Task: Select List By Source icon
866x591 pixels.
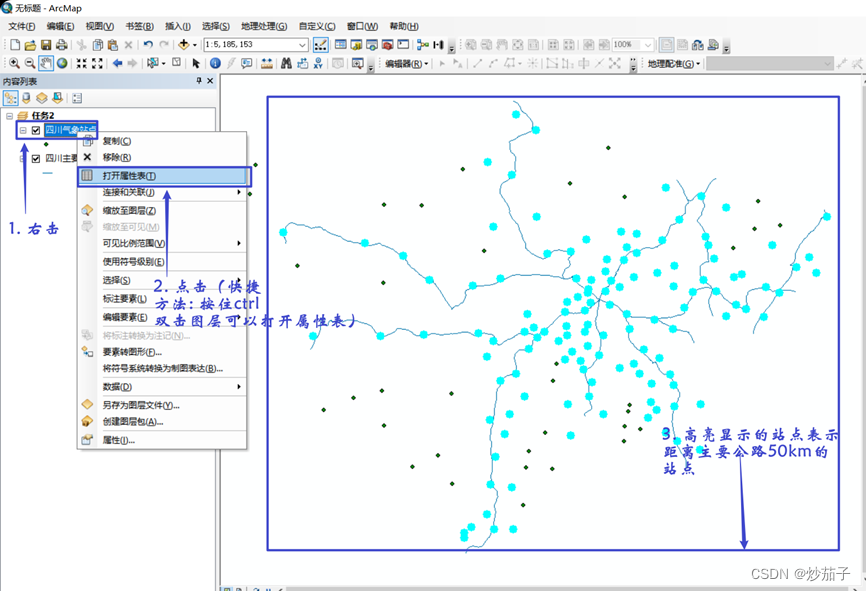Action: point(26,98)
